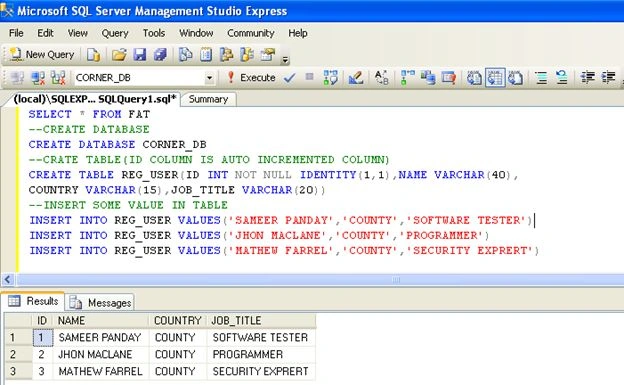Click the Object Explorer icon

point(226,55)
